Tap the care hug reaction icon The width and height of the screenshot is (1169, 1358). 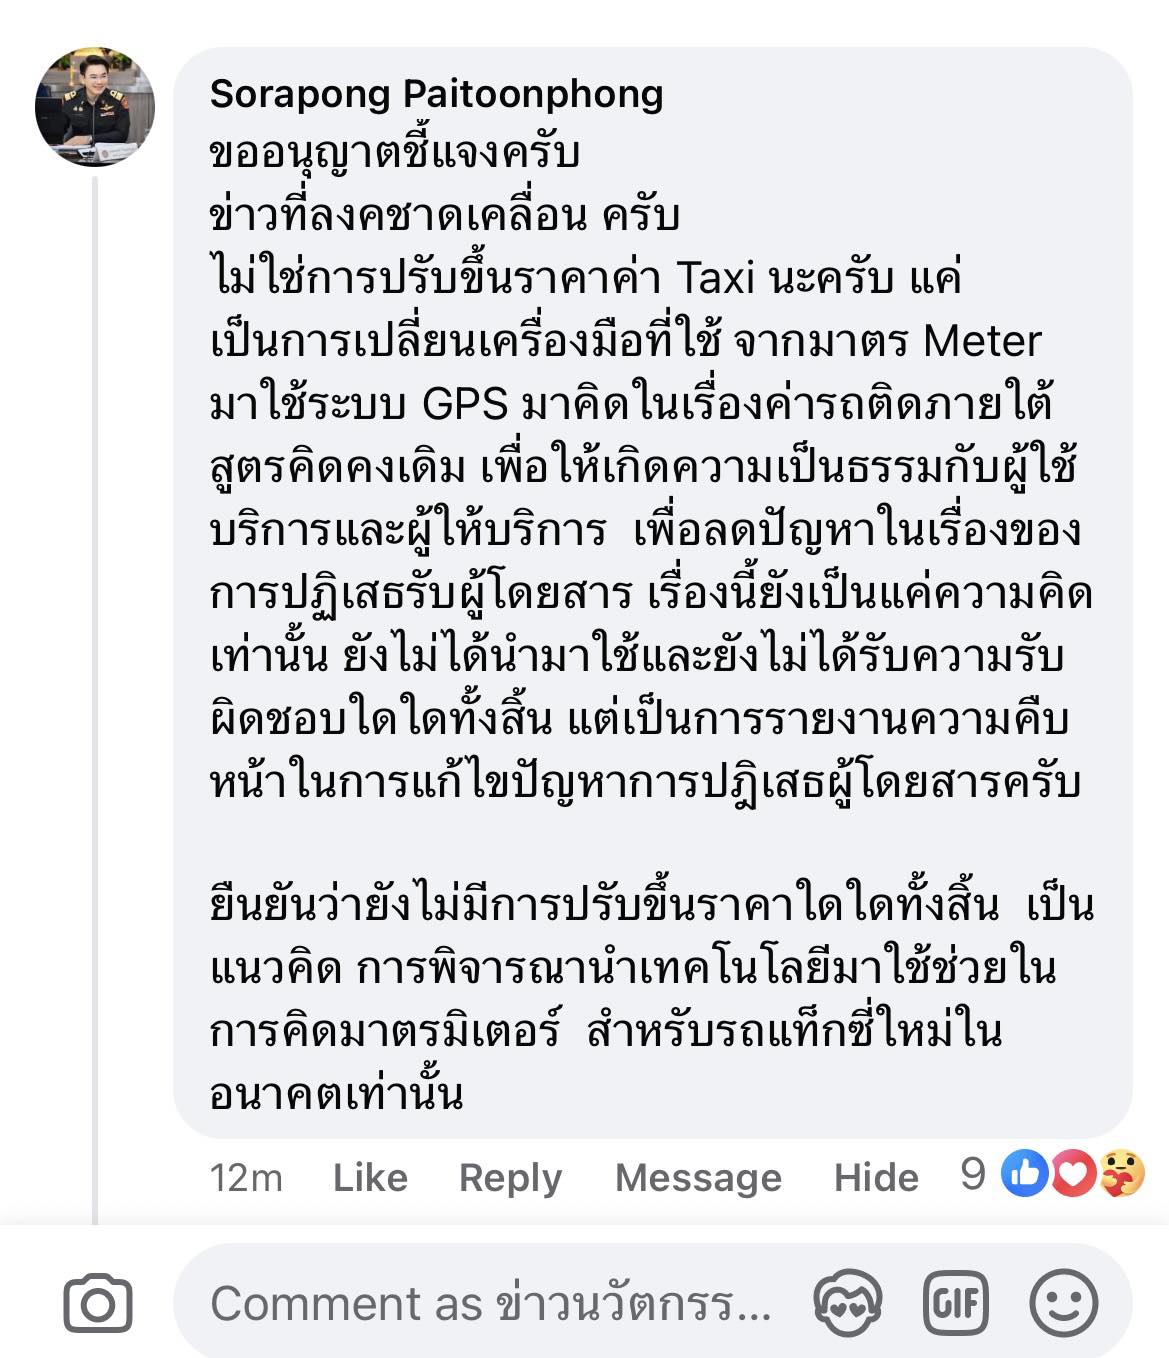coord(1122,1175)
